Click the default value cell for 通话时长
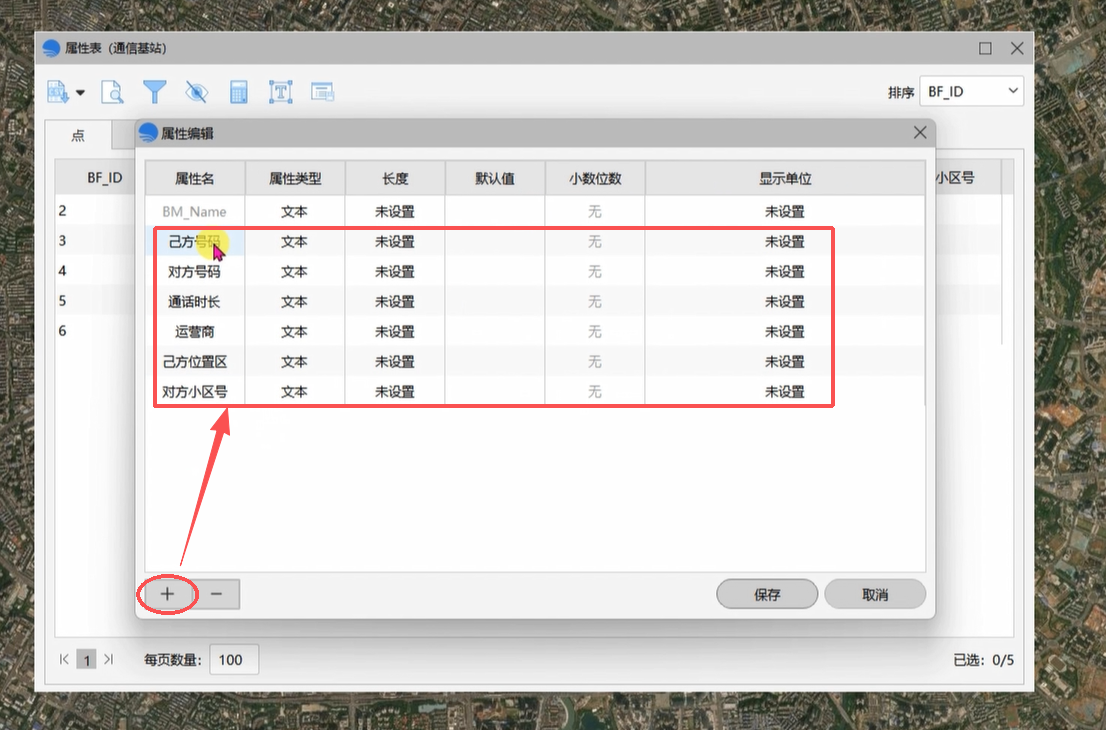This screenshot has width=1106, height=730. (495, 302)
